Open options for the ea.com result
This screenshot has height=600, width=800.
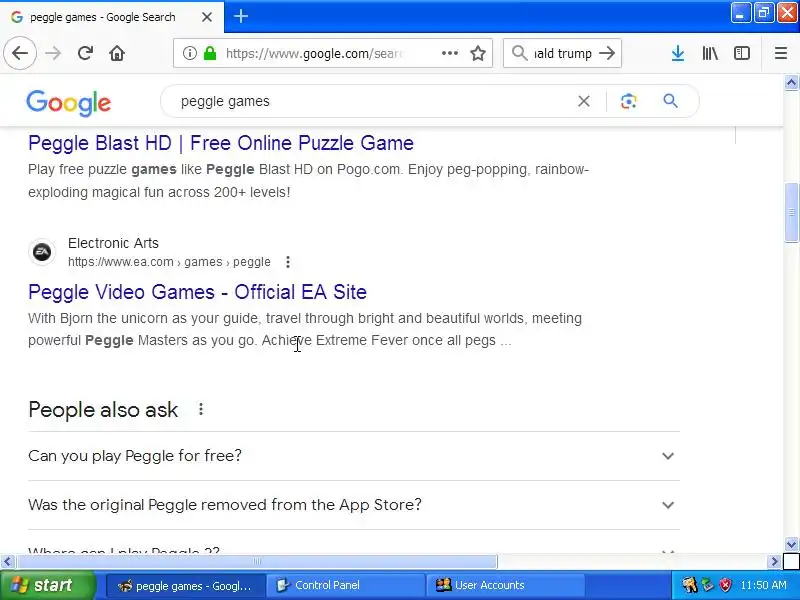coord(288,262)
